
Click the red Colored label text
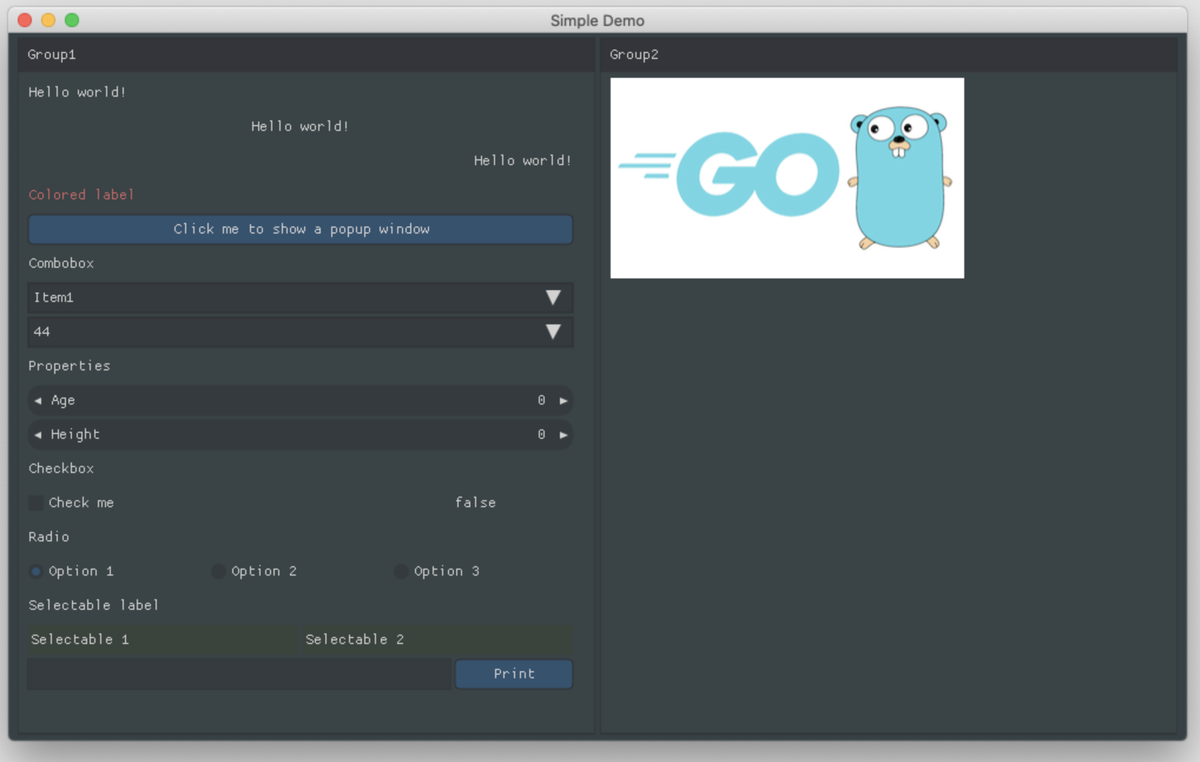[81, 195]
